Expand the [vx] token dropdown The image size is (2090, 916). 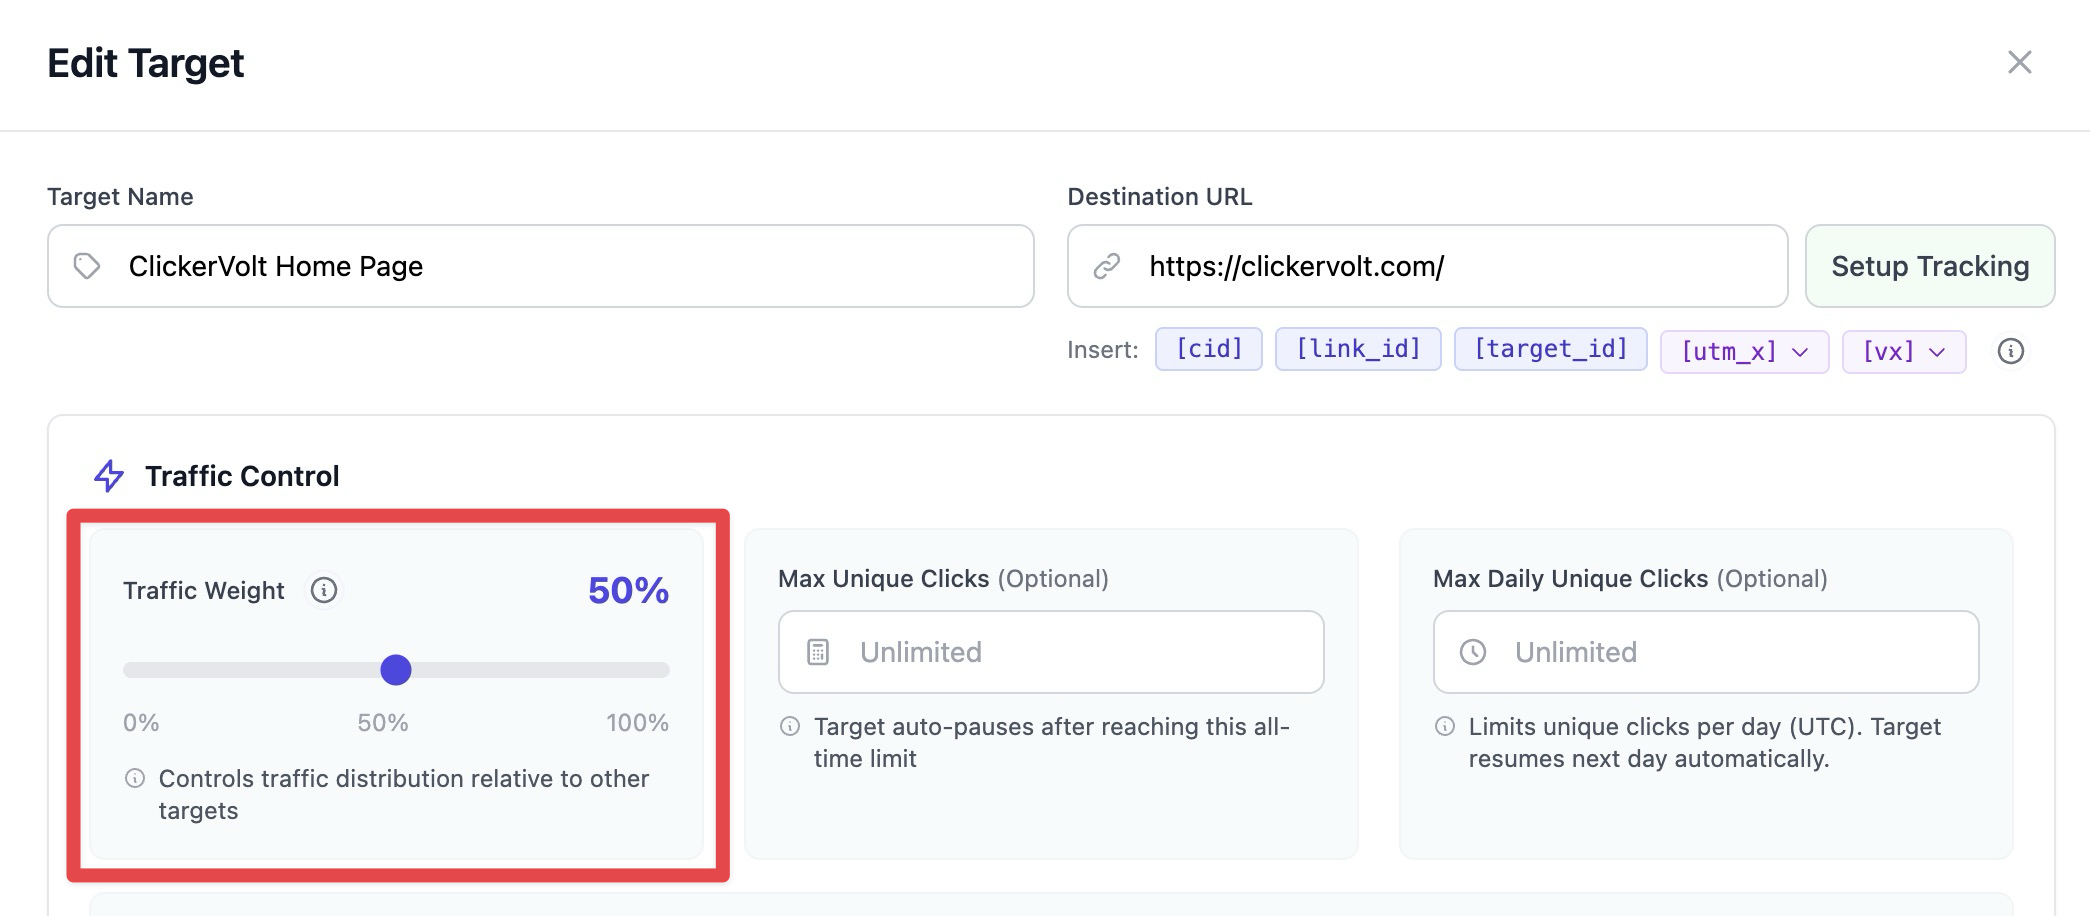click(x=1904, y=352)
